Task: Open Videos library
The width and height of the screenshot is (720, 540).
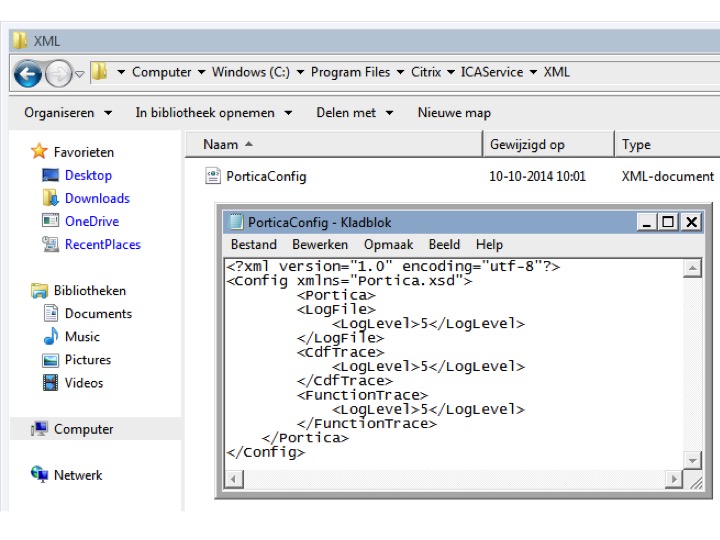Action: [84, 383]
